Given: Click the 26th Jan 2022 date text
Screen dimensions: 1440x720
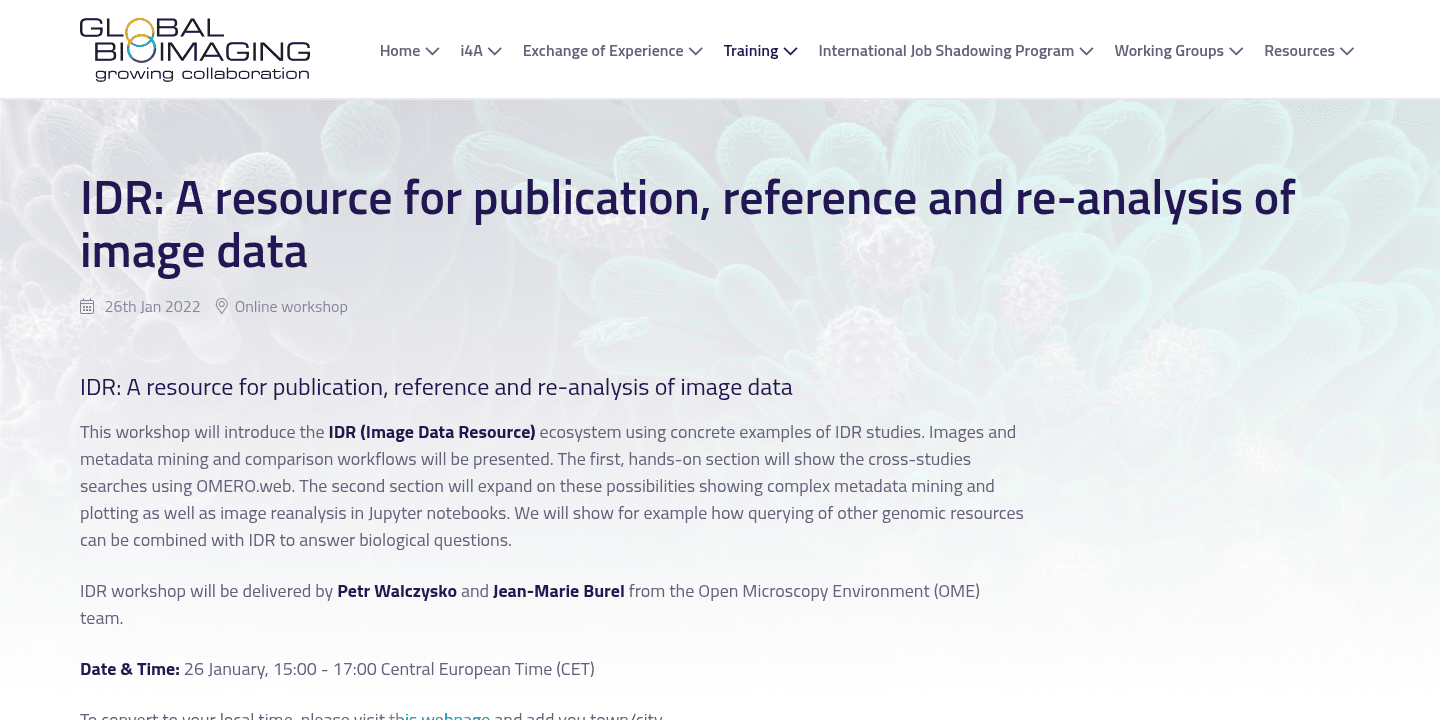Looking at the screenshot, I should click(152, 306).
